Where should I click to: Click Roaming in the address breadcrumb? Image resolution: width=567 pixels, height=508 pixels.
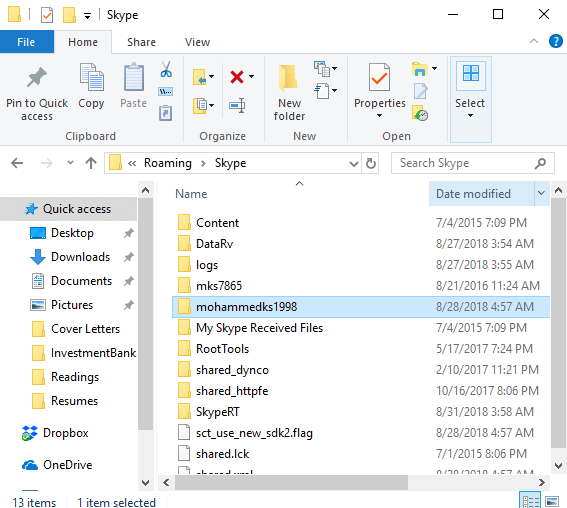tap(168, 163)
